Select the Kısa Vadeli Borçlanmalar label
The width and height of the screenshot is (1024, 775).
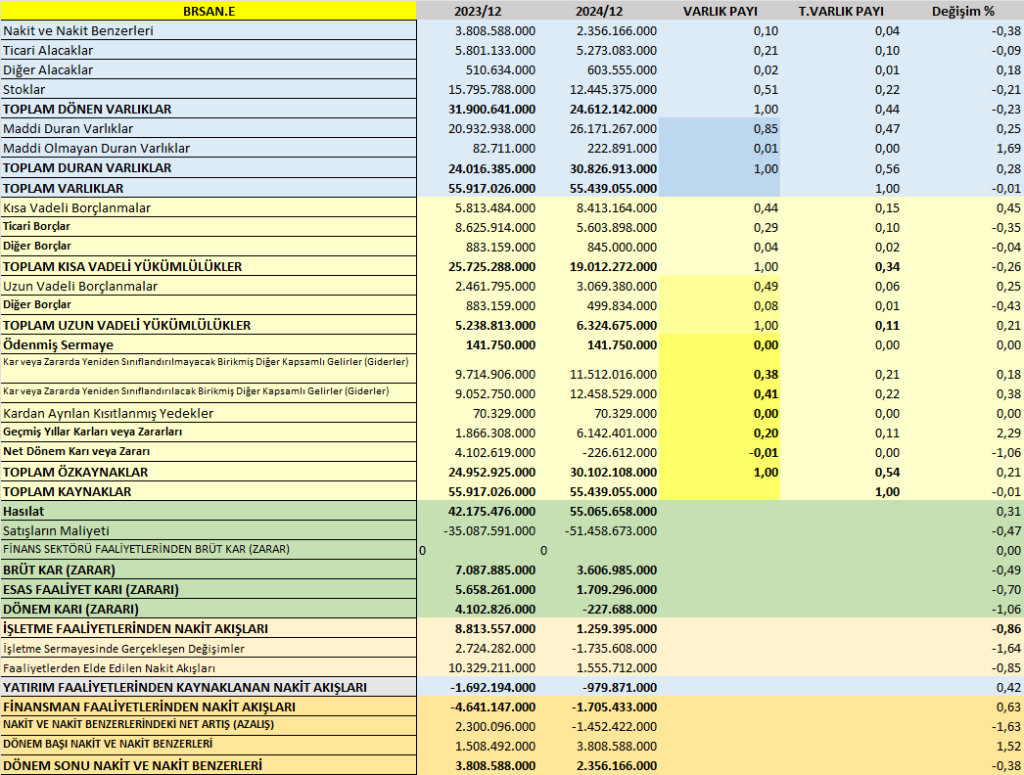[x=208, y=208]
